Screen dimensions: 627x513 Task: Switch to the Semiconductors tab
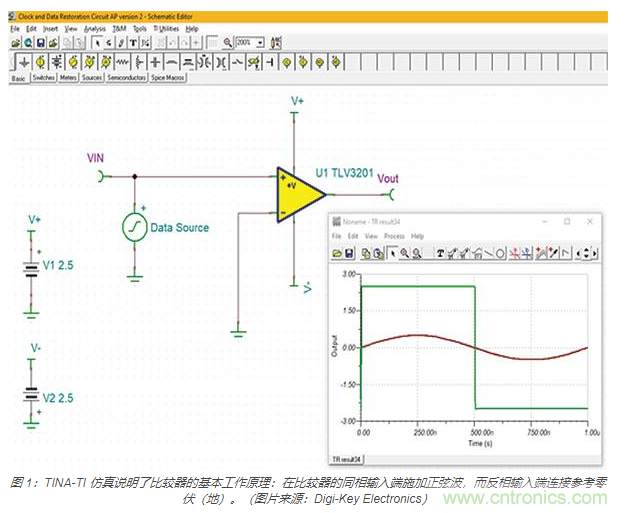click(126, 77)
